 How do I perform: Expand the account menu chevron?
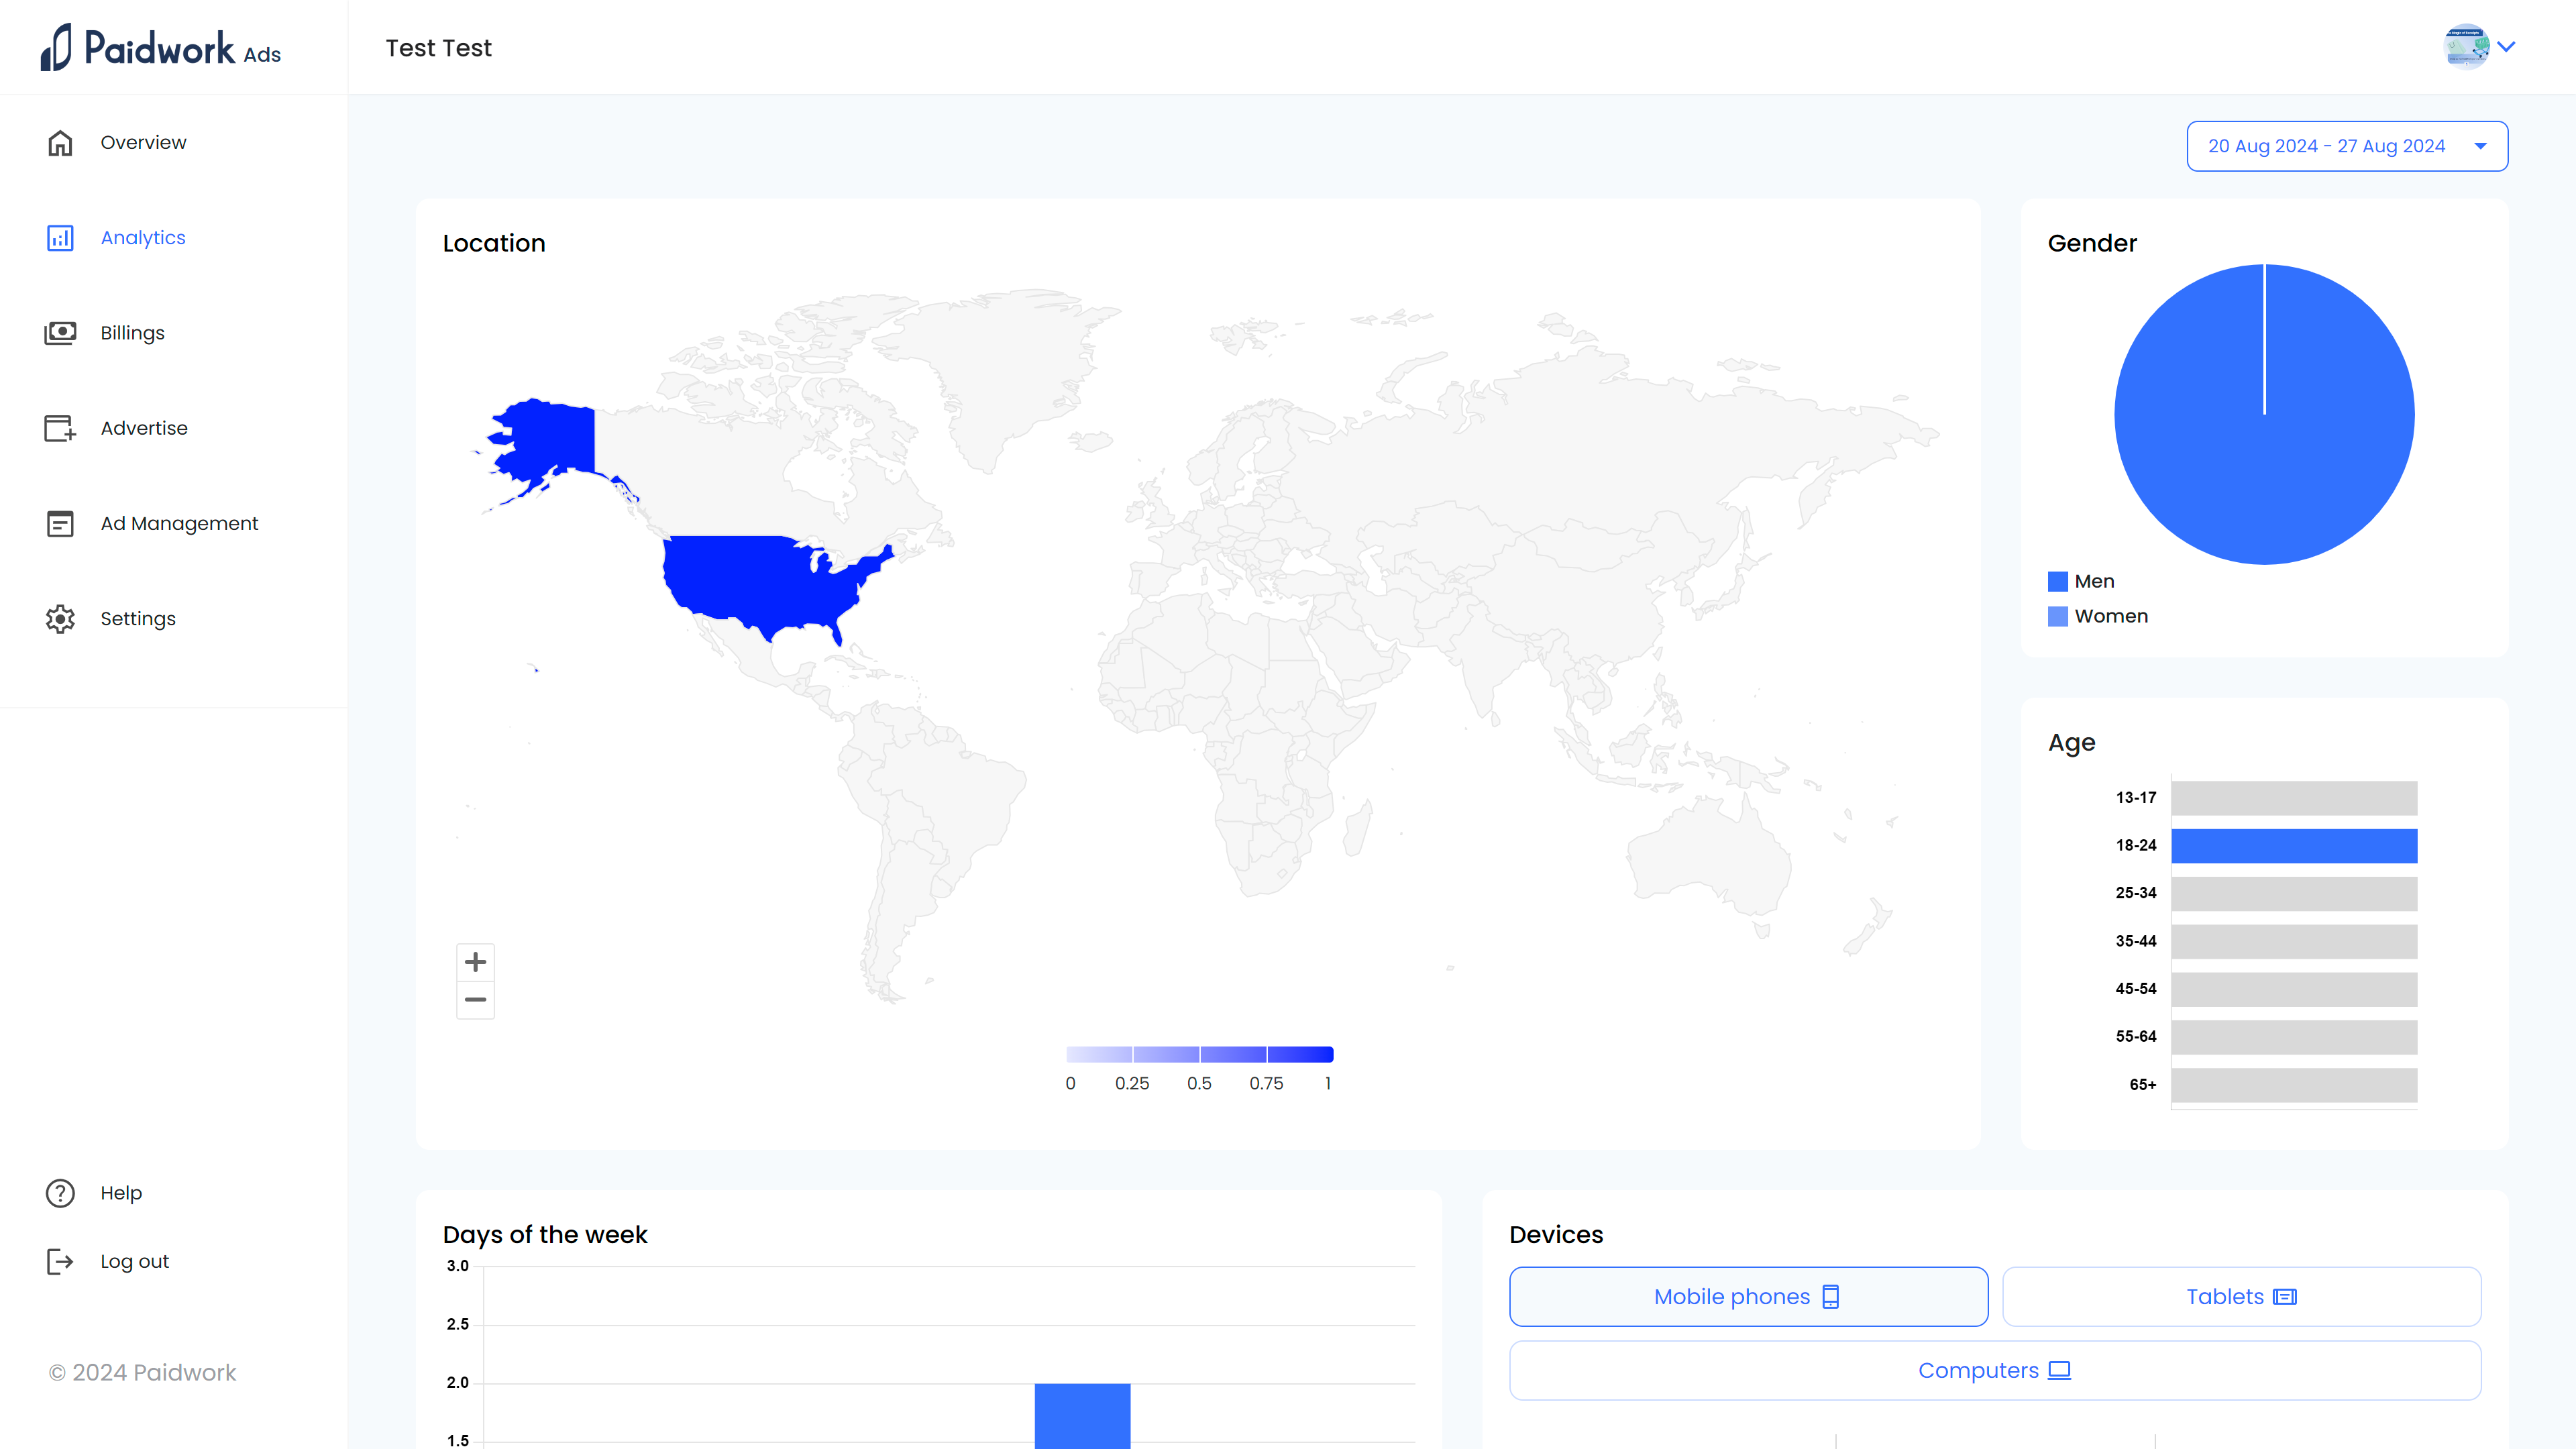pos(2506,46)
